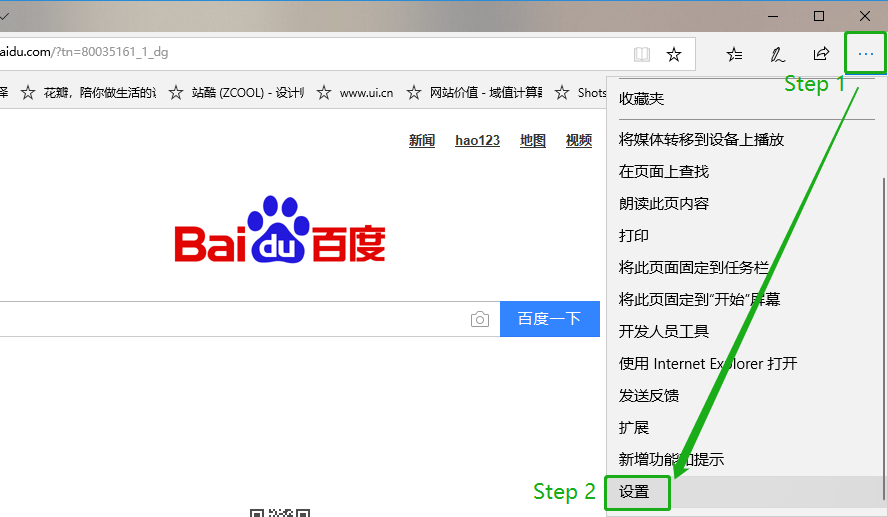
Task: Maximize the browser window
Action: pyautogui.click(x=819, y=16)
